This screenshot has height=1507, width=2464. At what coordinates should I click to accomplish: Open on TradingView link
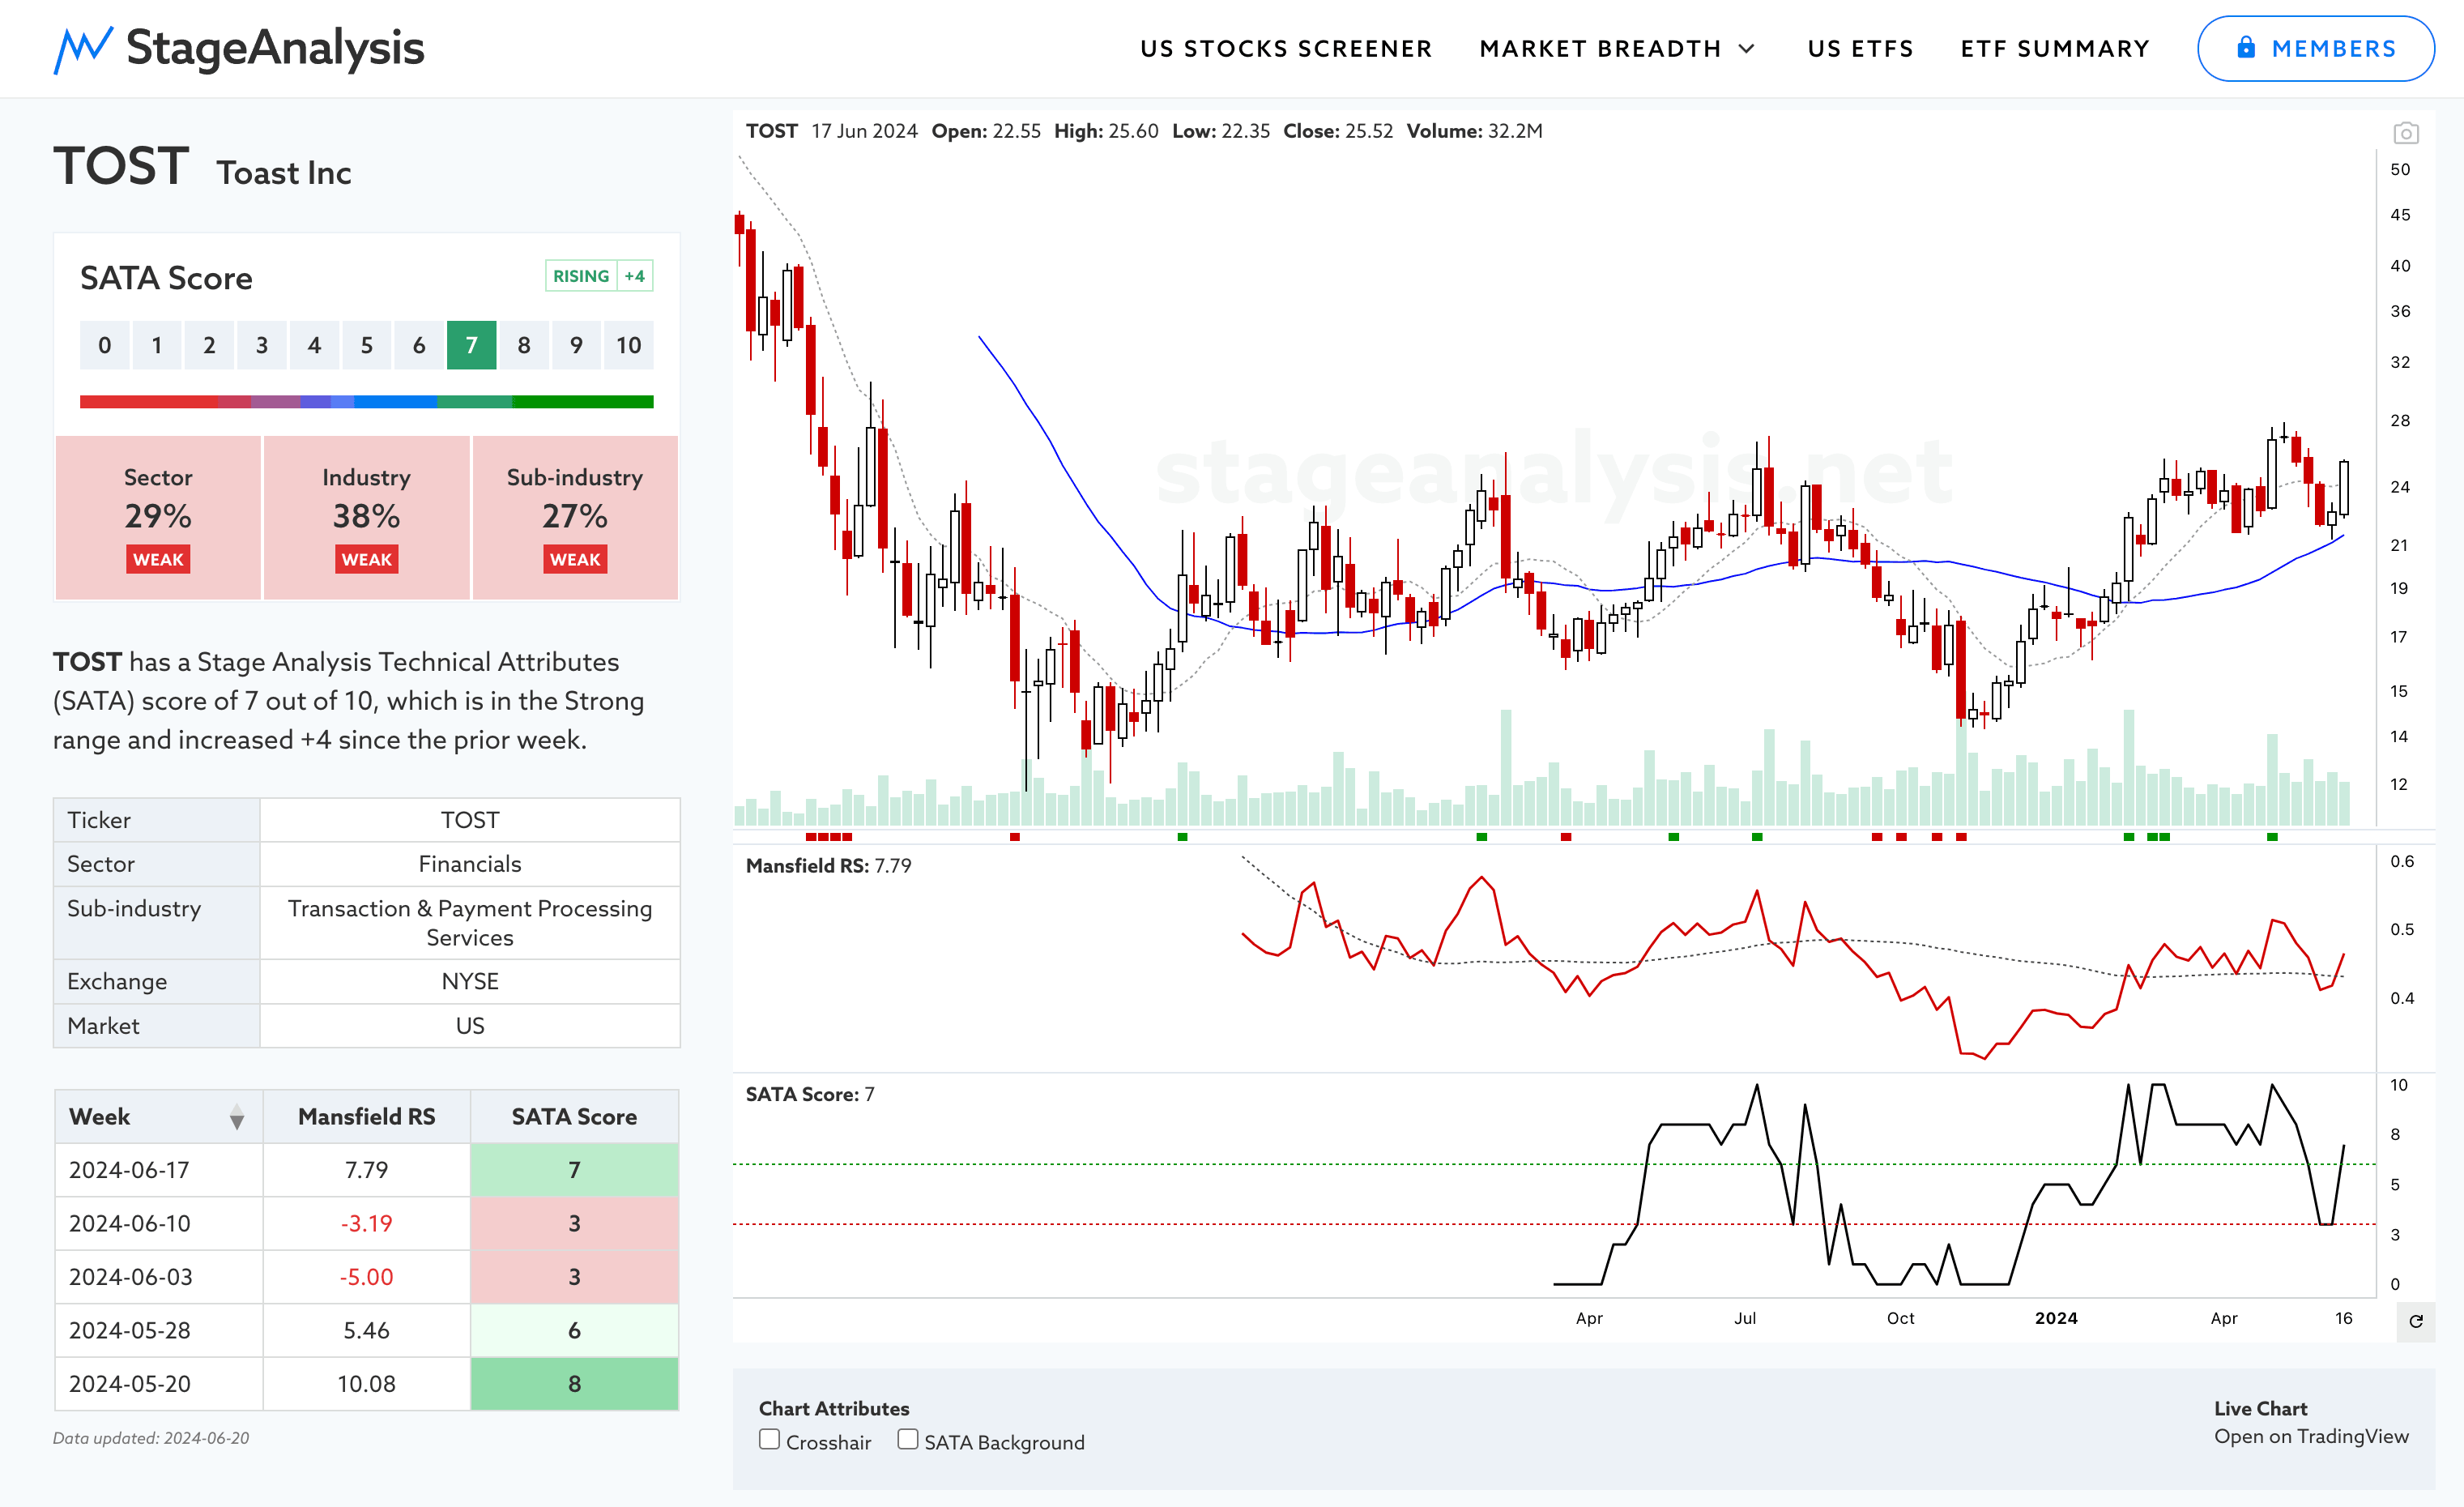coord(2311,1436)
